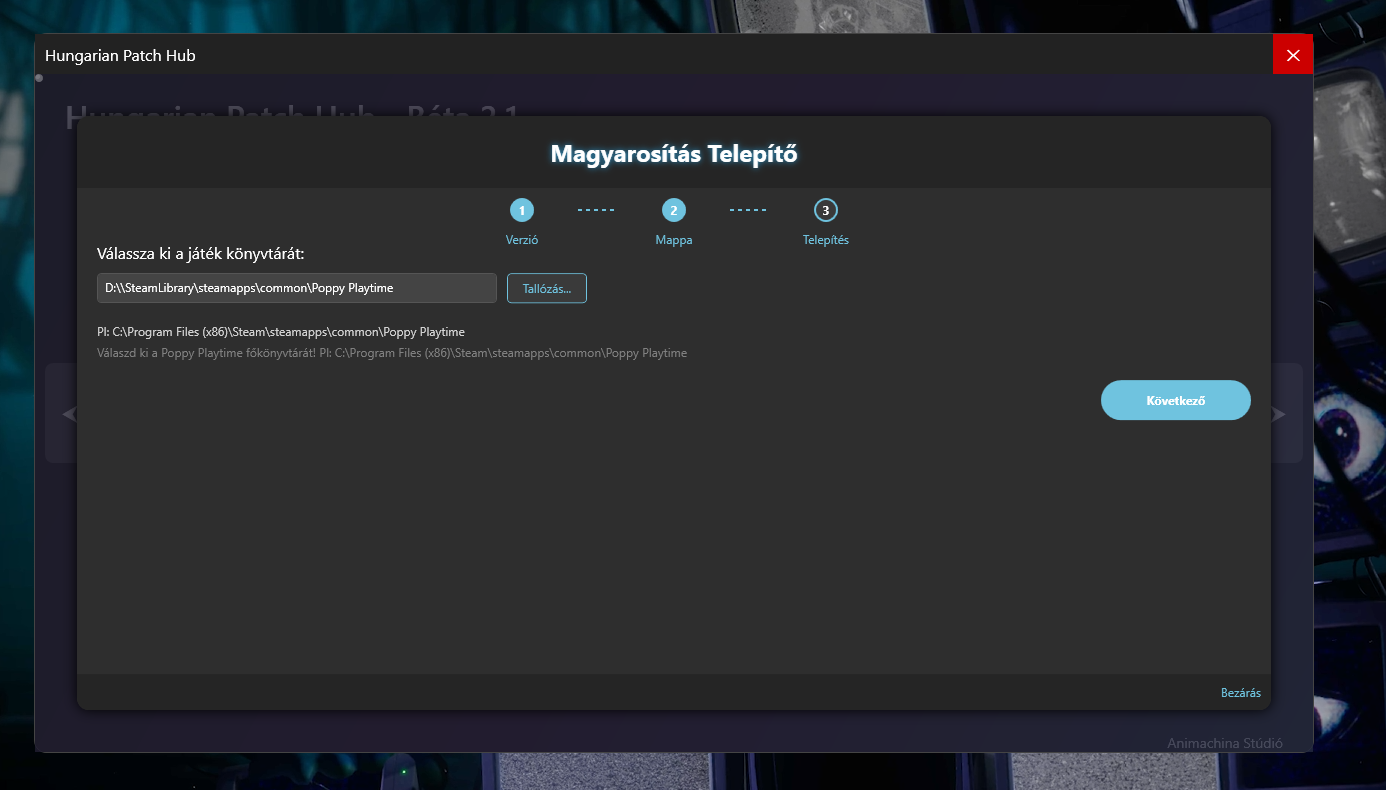Click the Bezárás link
Viewport: 1386px width, 790px height.
1241,693
